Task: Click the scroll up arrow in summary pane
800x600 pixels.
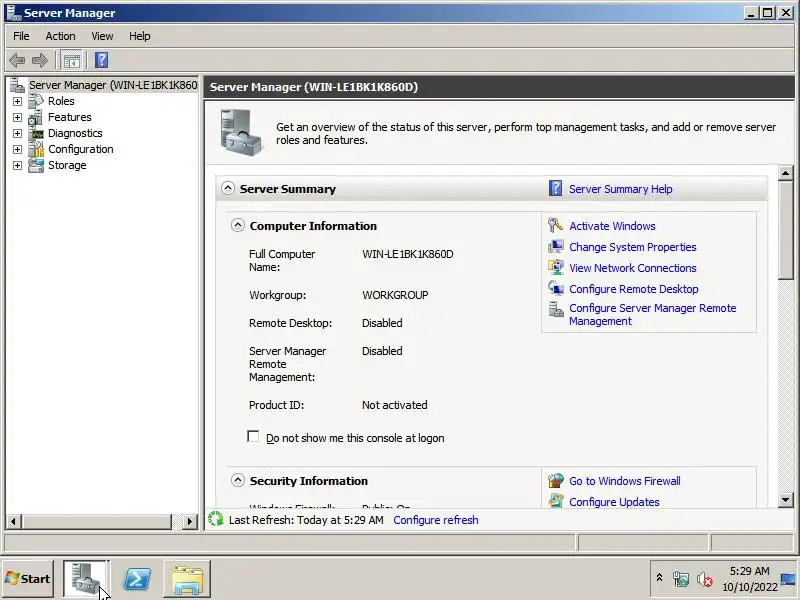Action: point(786,173)
